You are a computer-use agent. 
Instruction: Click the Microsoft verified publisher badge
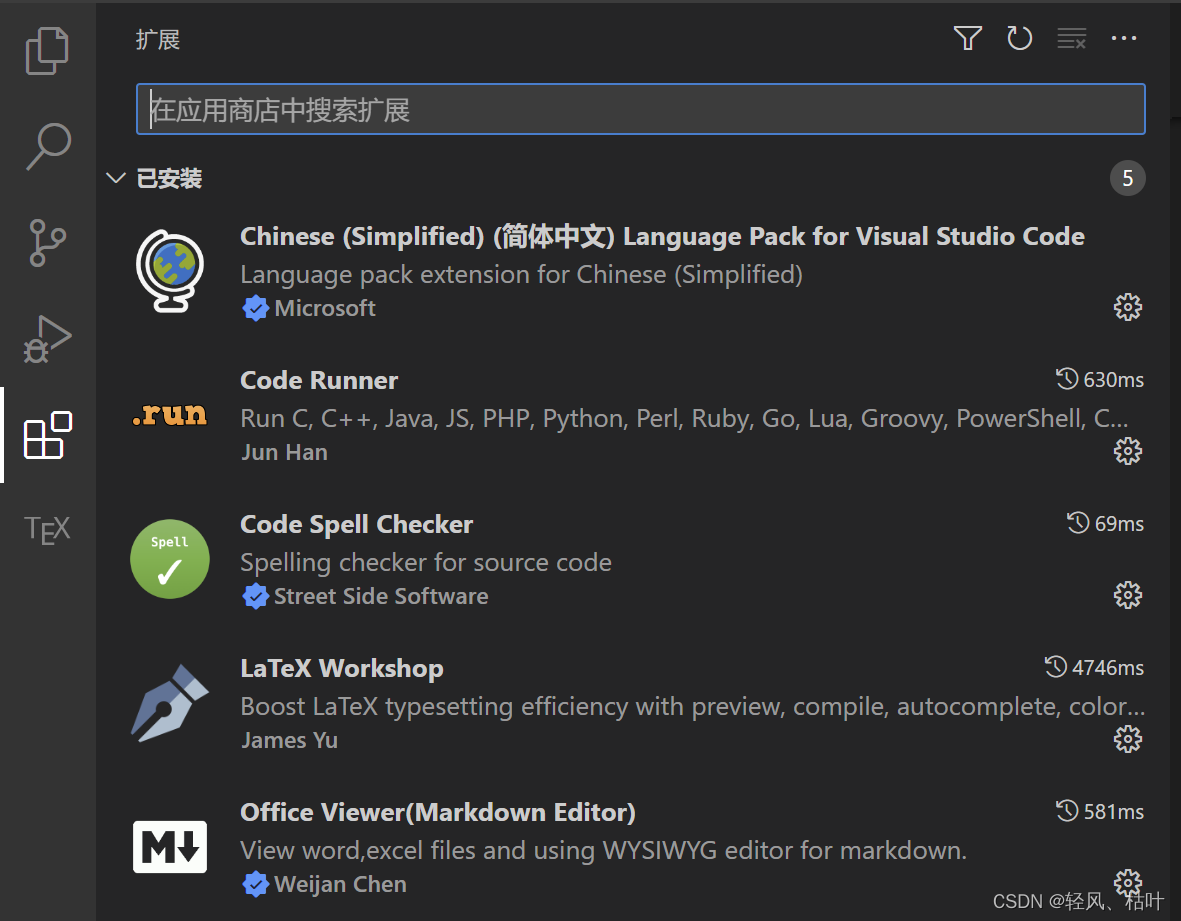(x=255, y=308)
